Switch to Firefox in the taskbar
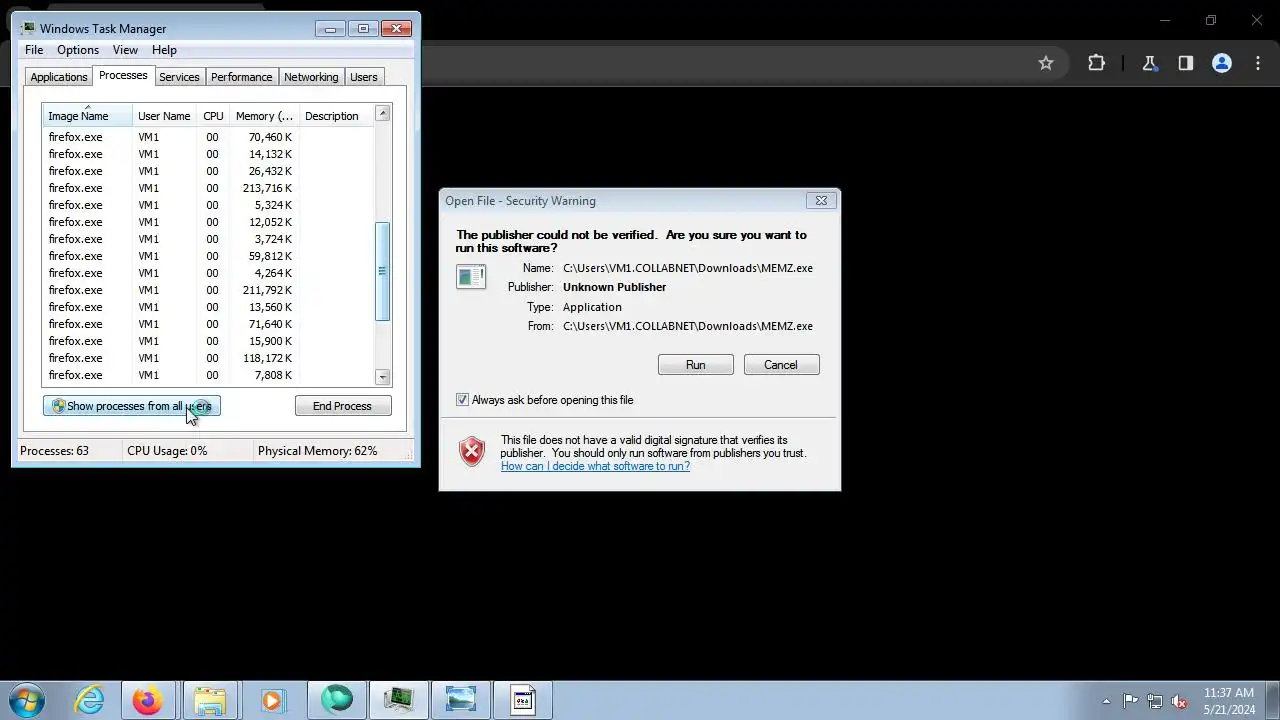 click(147, 700)
